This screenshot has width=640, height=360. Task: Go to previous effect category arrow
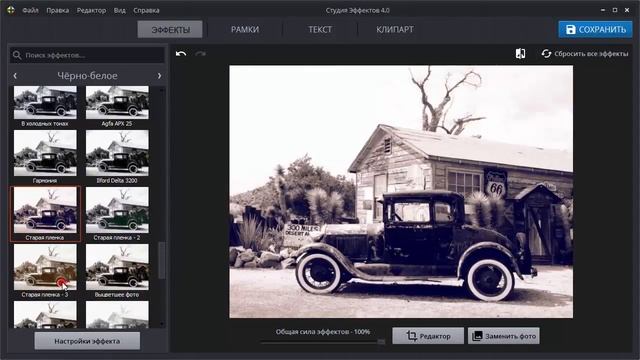tap(15, 76)
